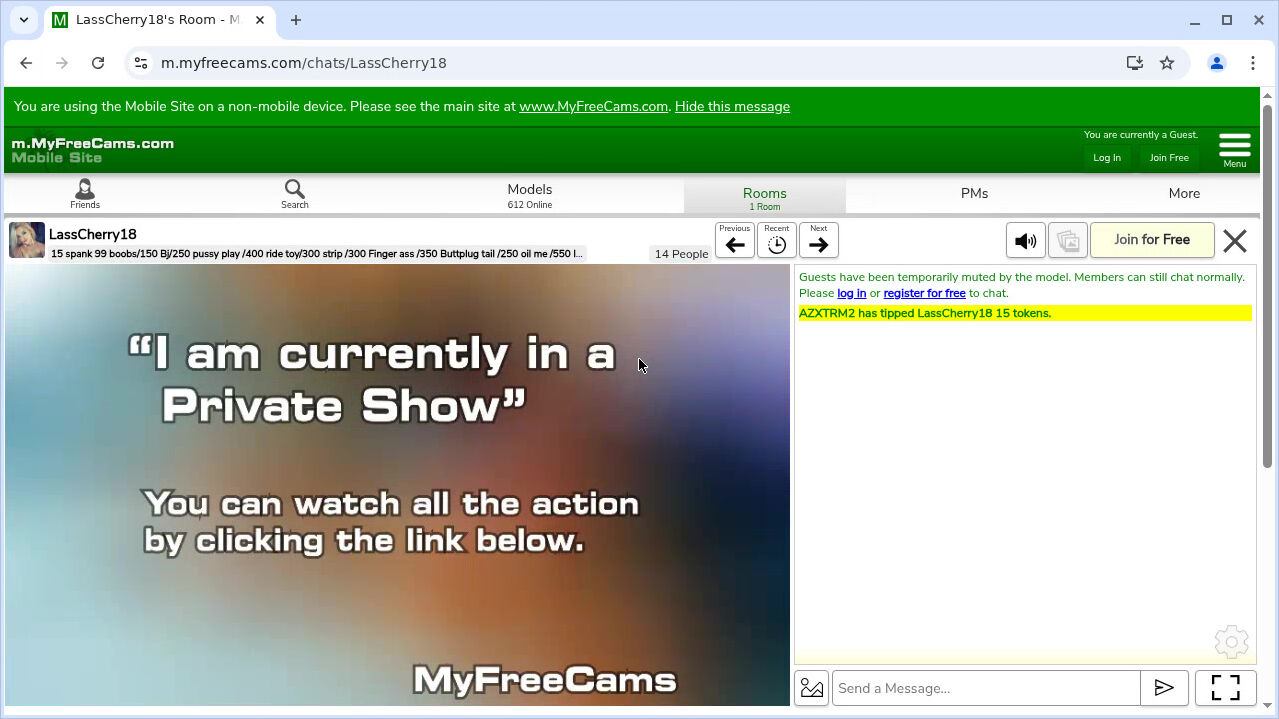Viewport: 1279px width, 719px height.
Task: Open Chrome three-dot options menu
Action: tap(1253, 63)
